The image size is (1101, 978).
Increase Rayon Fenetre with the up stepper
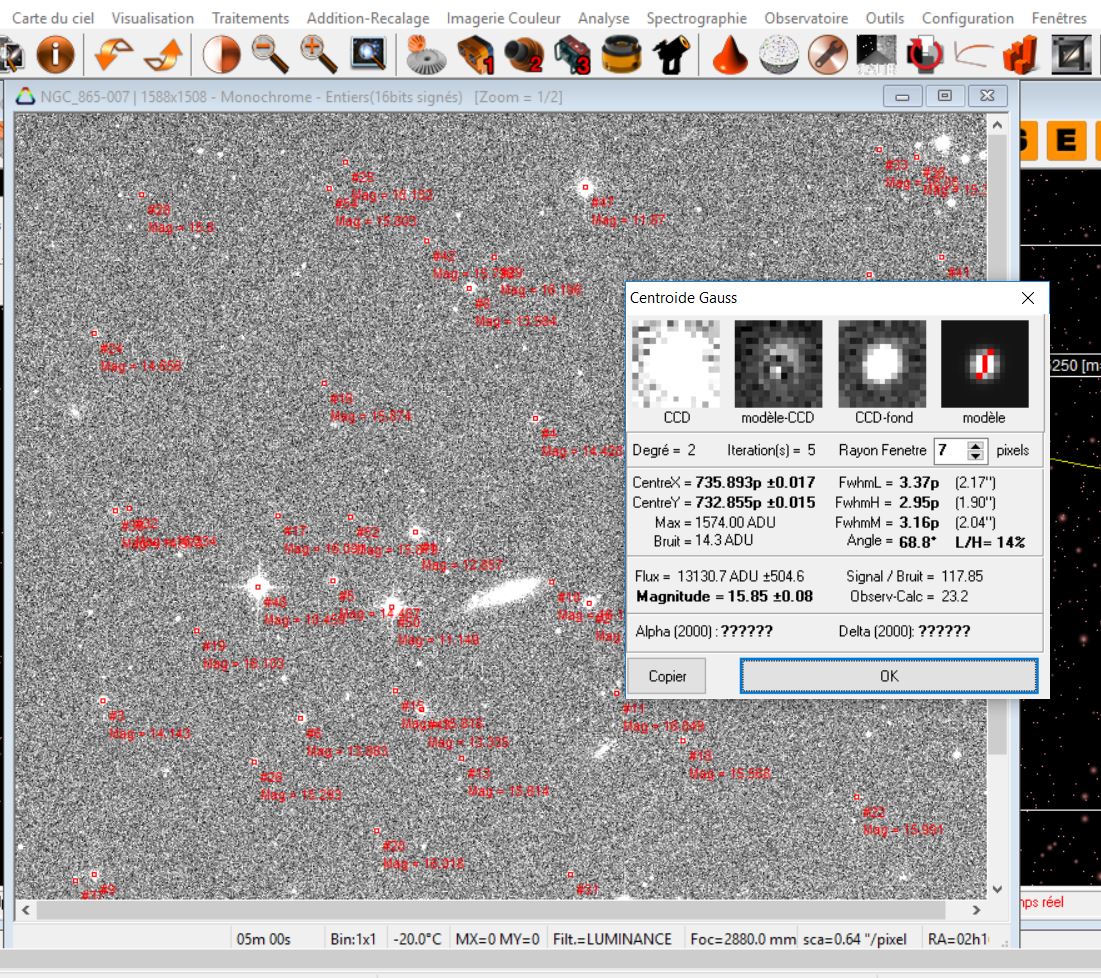pyautogui.click(x=976, y=445)
